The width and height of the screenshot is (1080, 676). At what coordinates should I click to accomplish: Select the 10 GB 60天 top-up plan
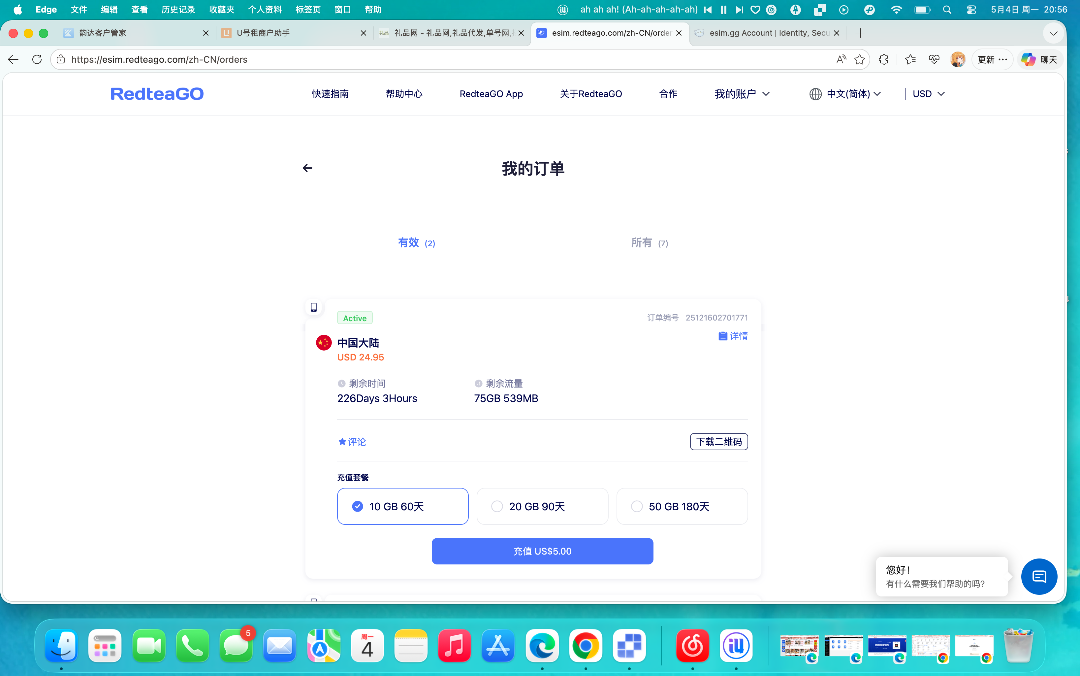[x=403, y=506]
